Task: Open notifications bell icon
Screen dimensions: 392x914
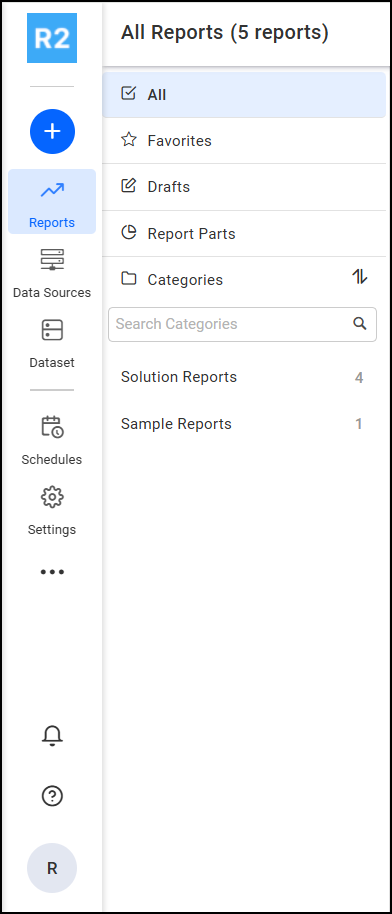Action: point(52,736)
